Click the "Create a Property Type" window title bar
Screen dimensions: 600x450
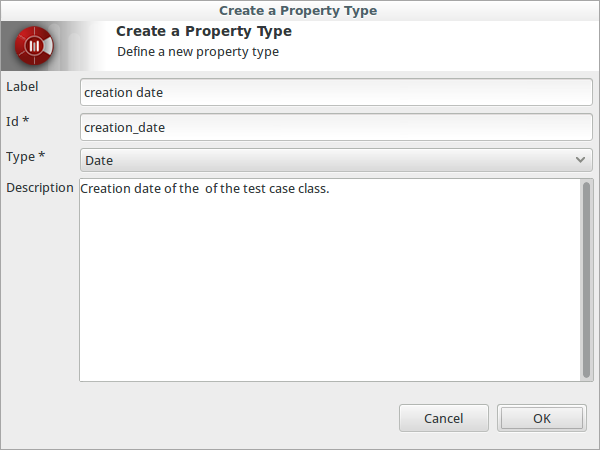(300, 10)
